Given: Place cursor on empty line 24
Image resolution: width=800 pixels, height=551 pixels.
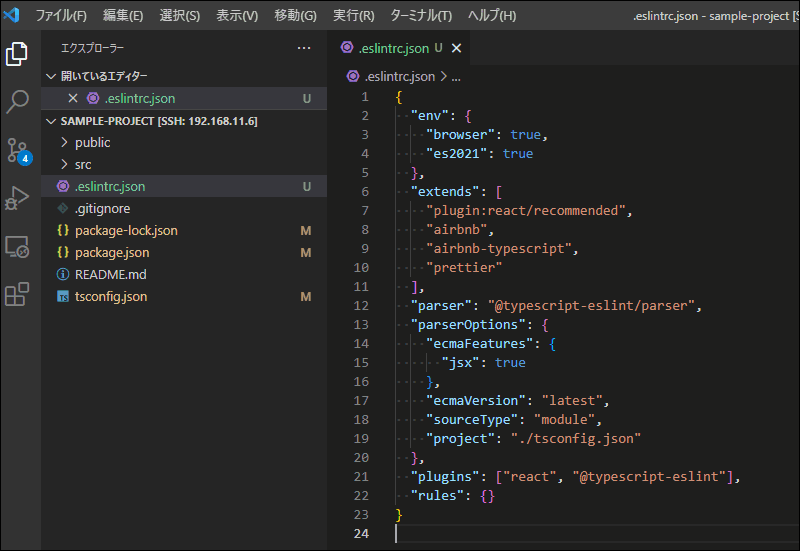Looking at the screenshot, I should tap(597, 534).
